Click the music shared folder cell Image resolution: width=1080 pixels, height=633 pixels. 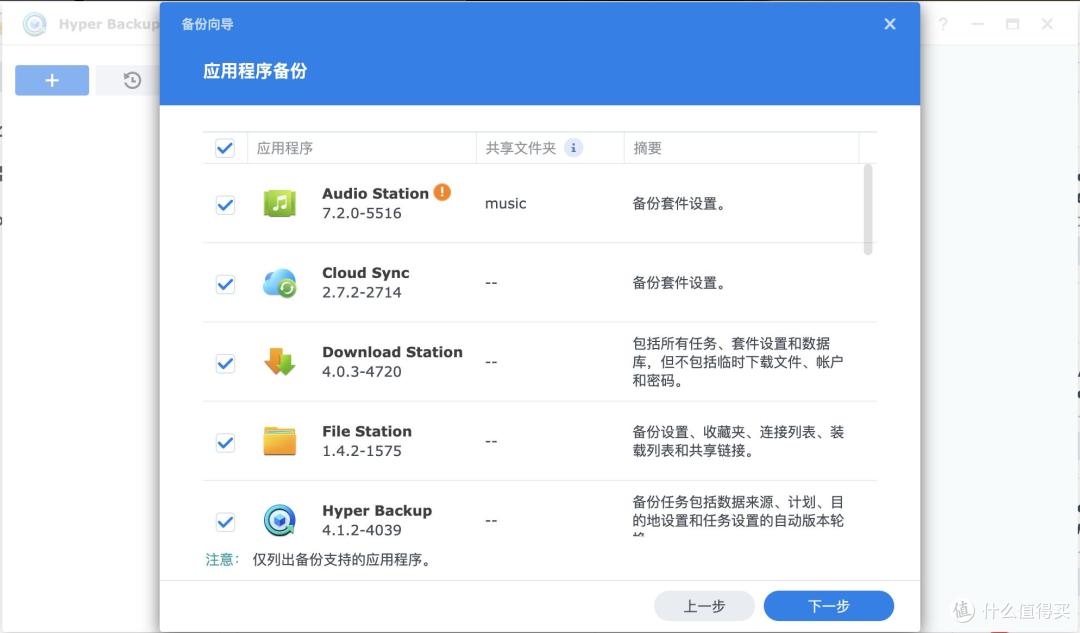click(506, 204)
